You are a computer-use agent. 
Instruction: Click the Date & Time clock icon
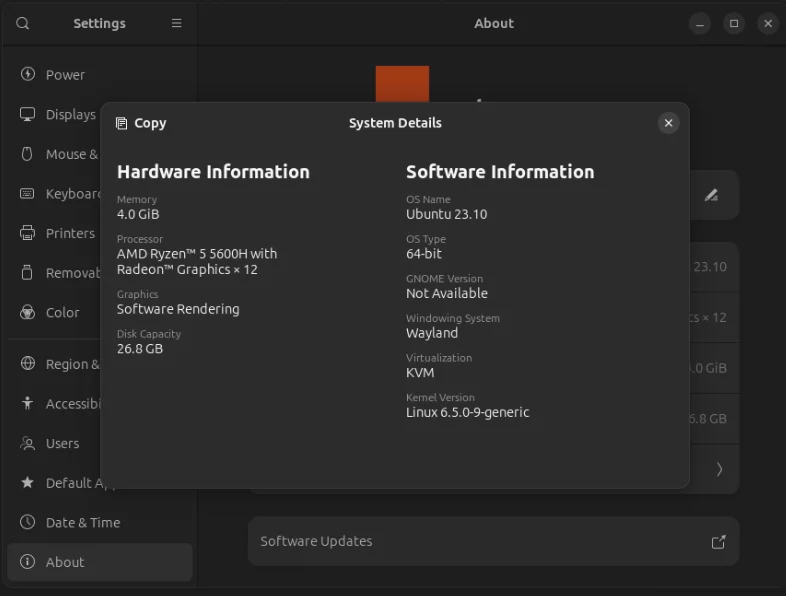[28, 522]
